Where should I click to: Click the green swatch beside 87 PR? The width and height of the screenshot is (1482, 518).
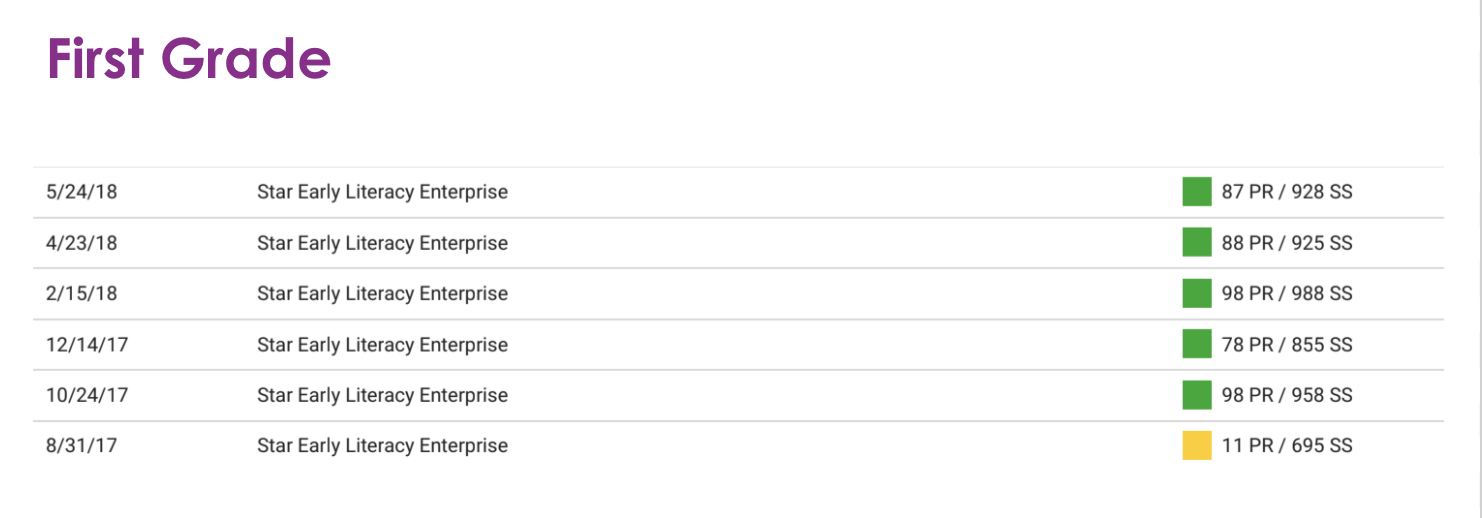click(x=1196, y=192)
